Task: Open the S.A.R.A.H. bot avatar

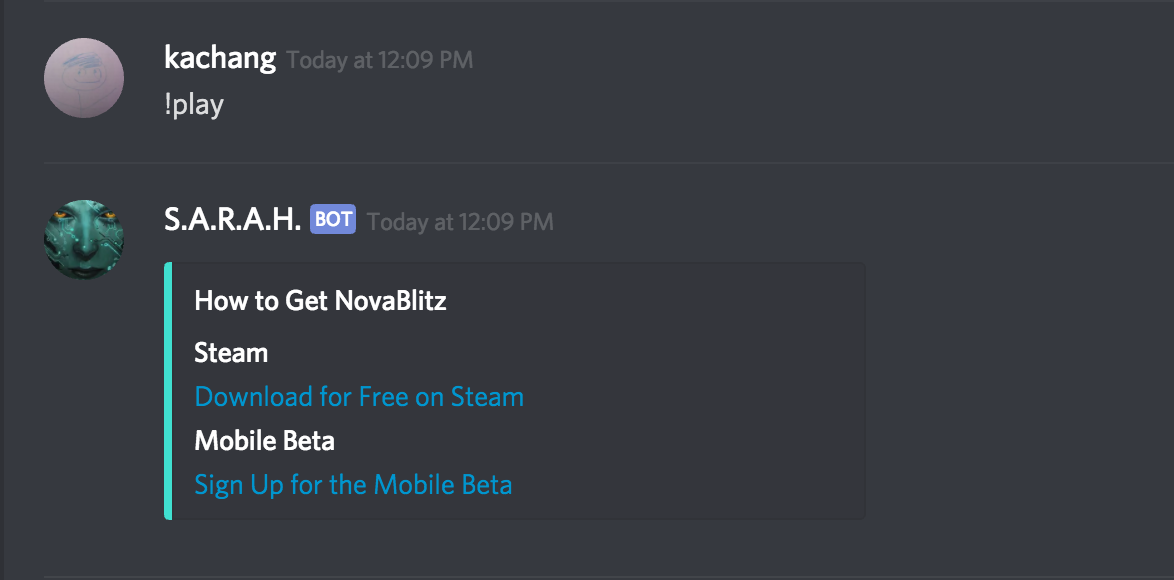Action: click(x=84, y=239)
